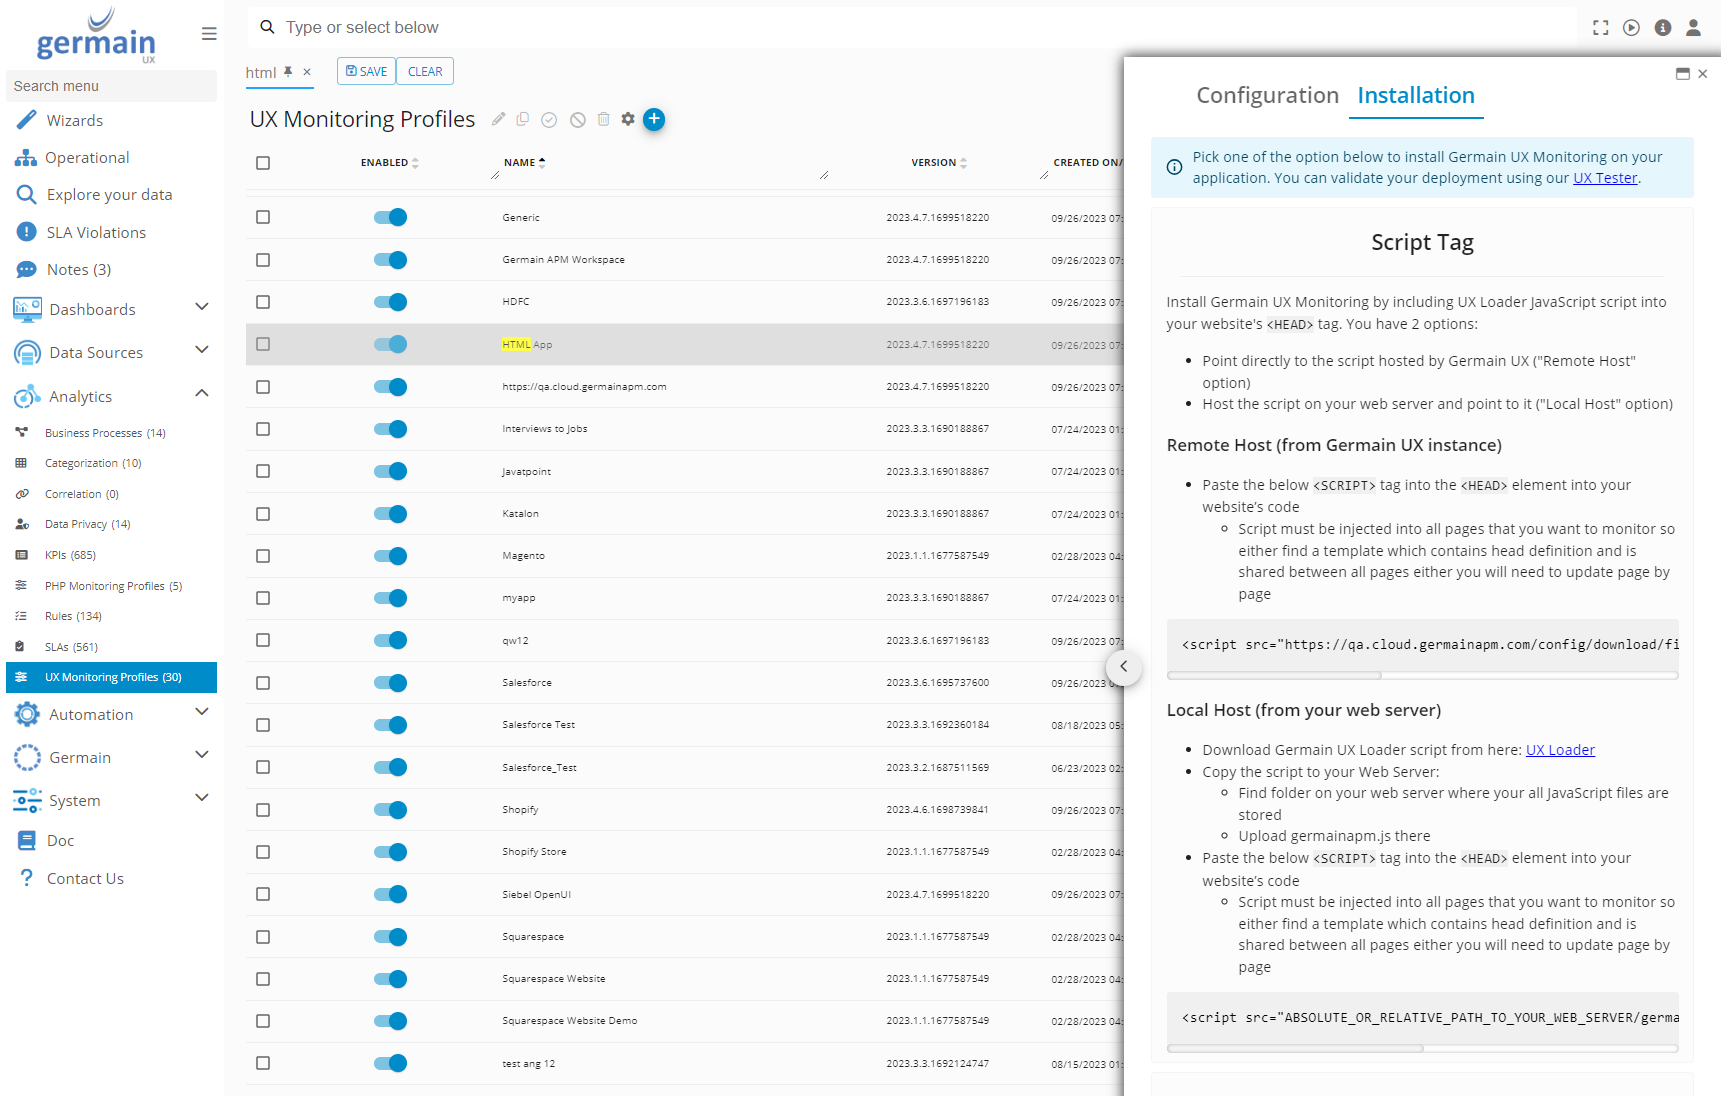Viewport: 1721px width, 1096px height.
Task: Toggle the Salesforce profile enabled switch
Action: point(390,683)
